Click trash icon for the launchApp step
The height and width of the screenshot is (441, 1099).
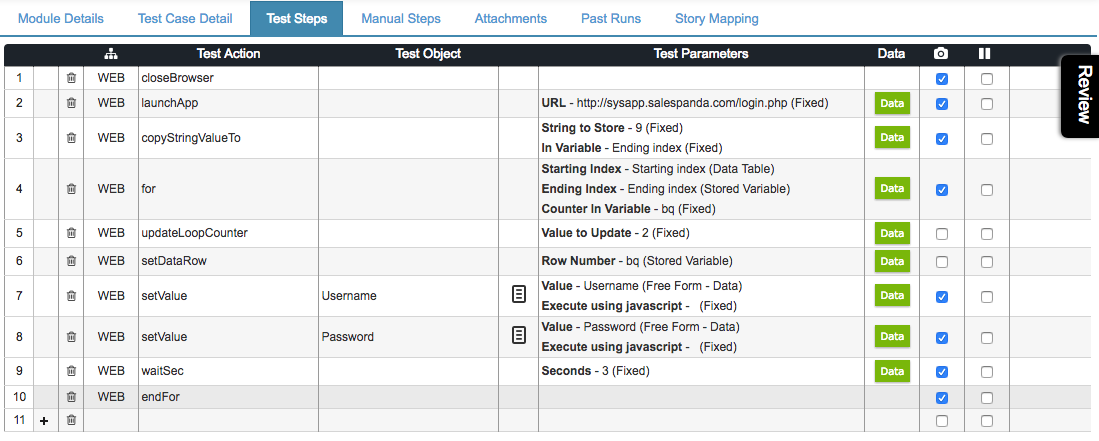pyautogui.click(x=71, y=103)
